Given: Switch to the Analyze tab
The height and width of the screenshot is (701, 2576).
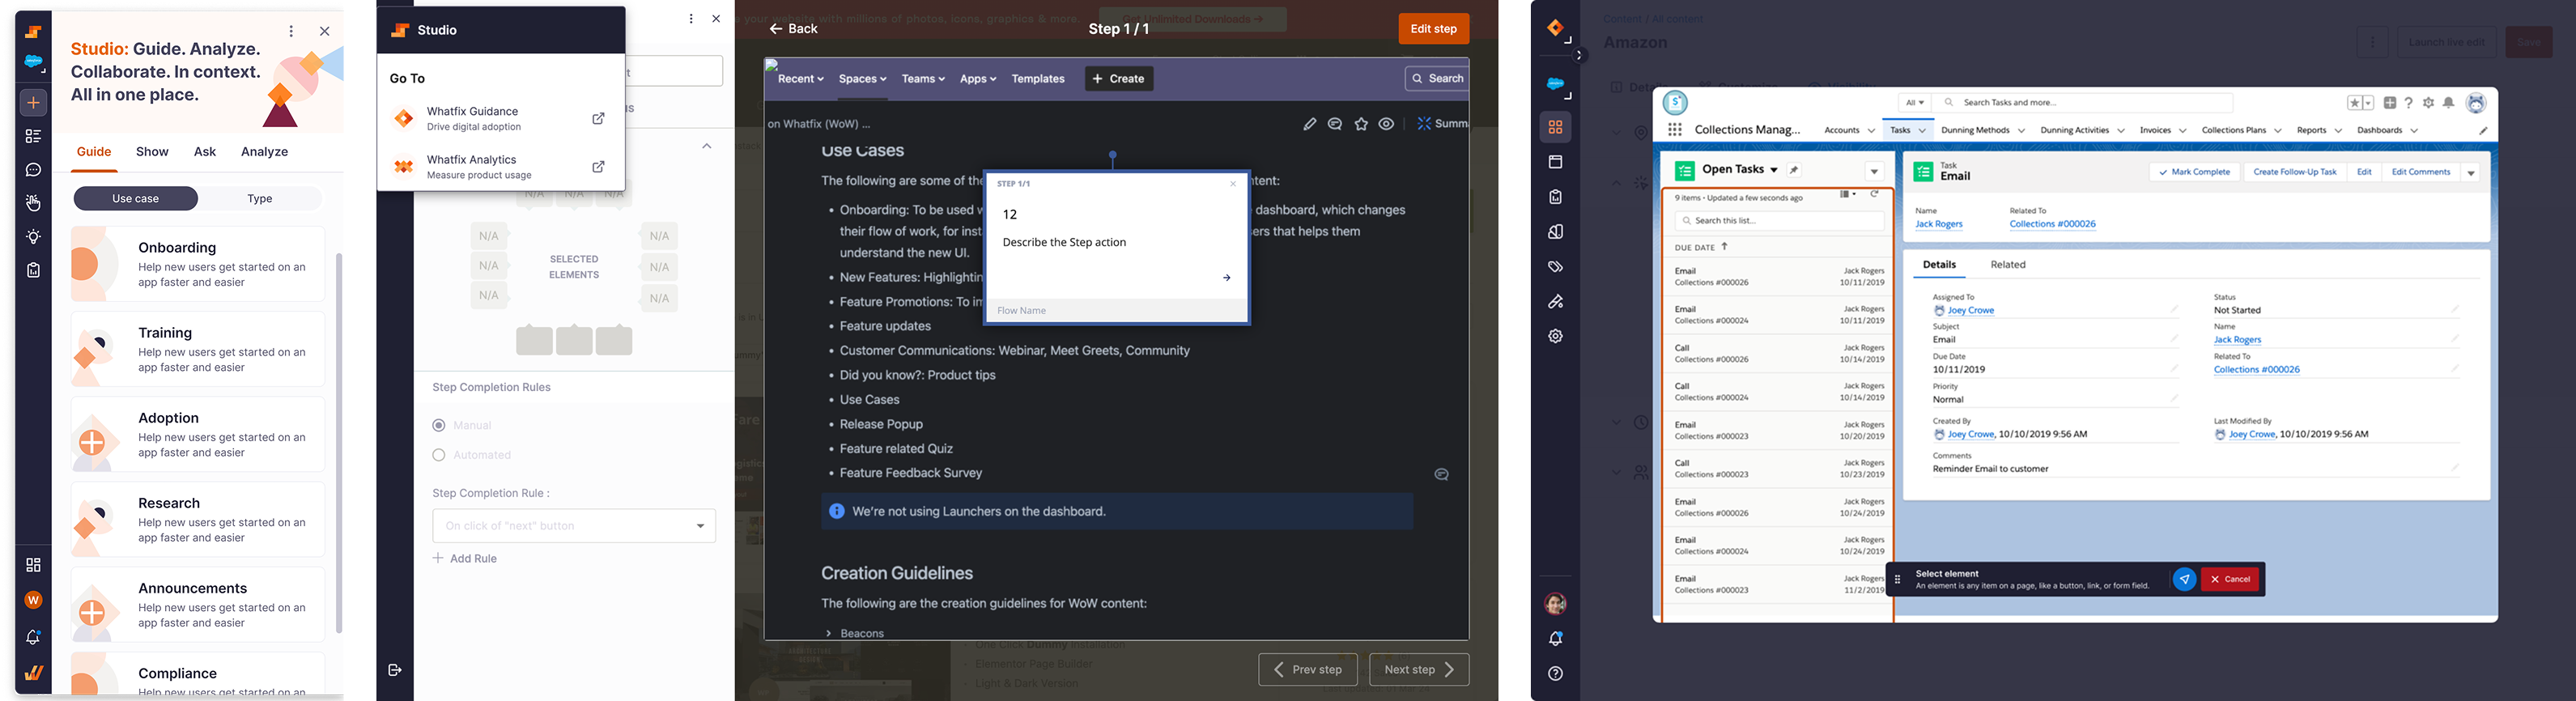Looking at the screenshot, I should pyautogui.click(x=264, y=152).
